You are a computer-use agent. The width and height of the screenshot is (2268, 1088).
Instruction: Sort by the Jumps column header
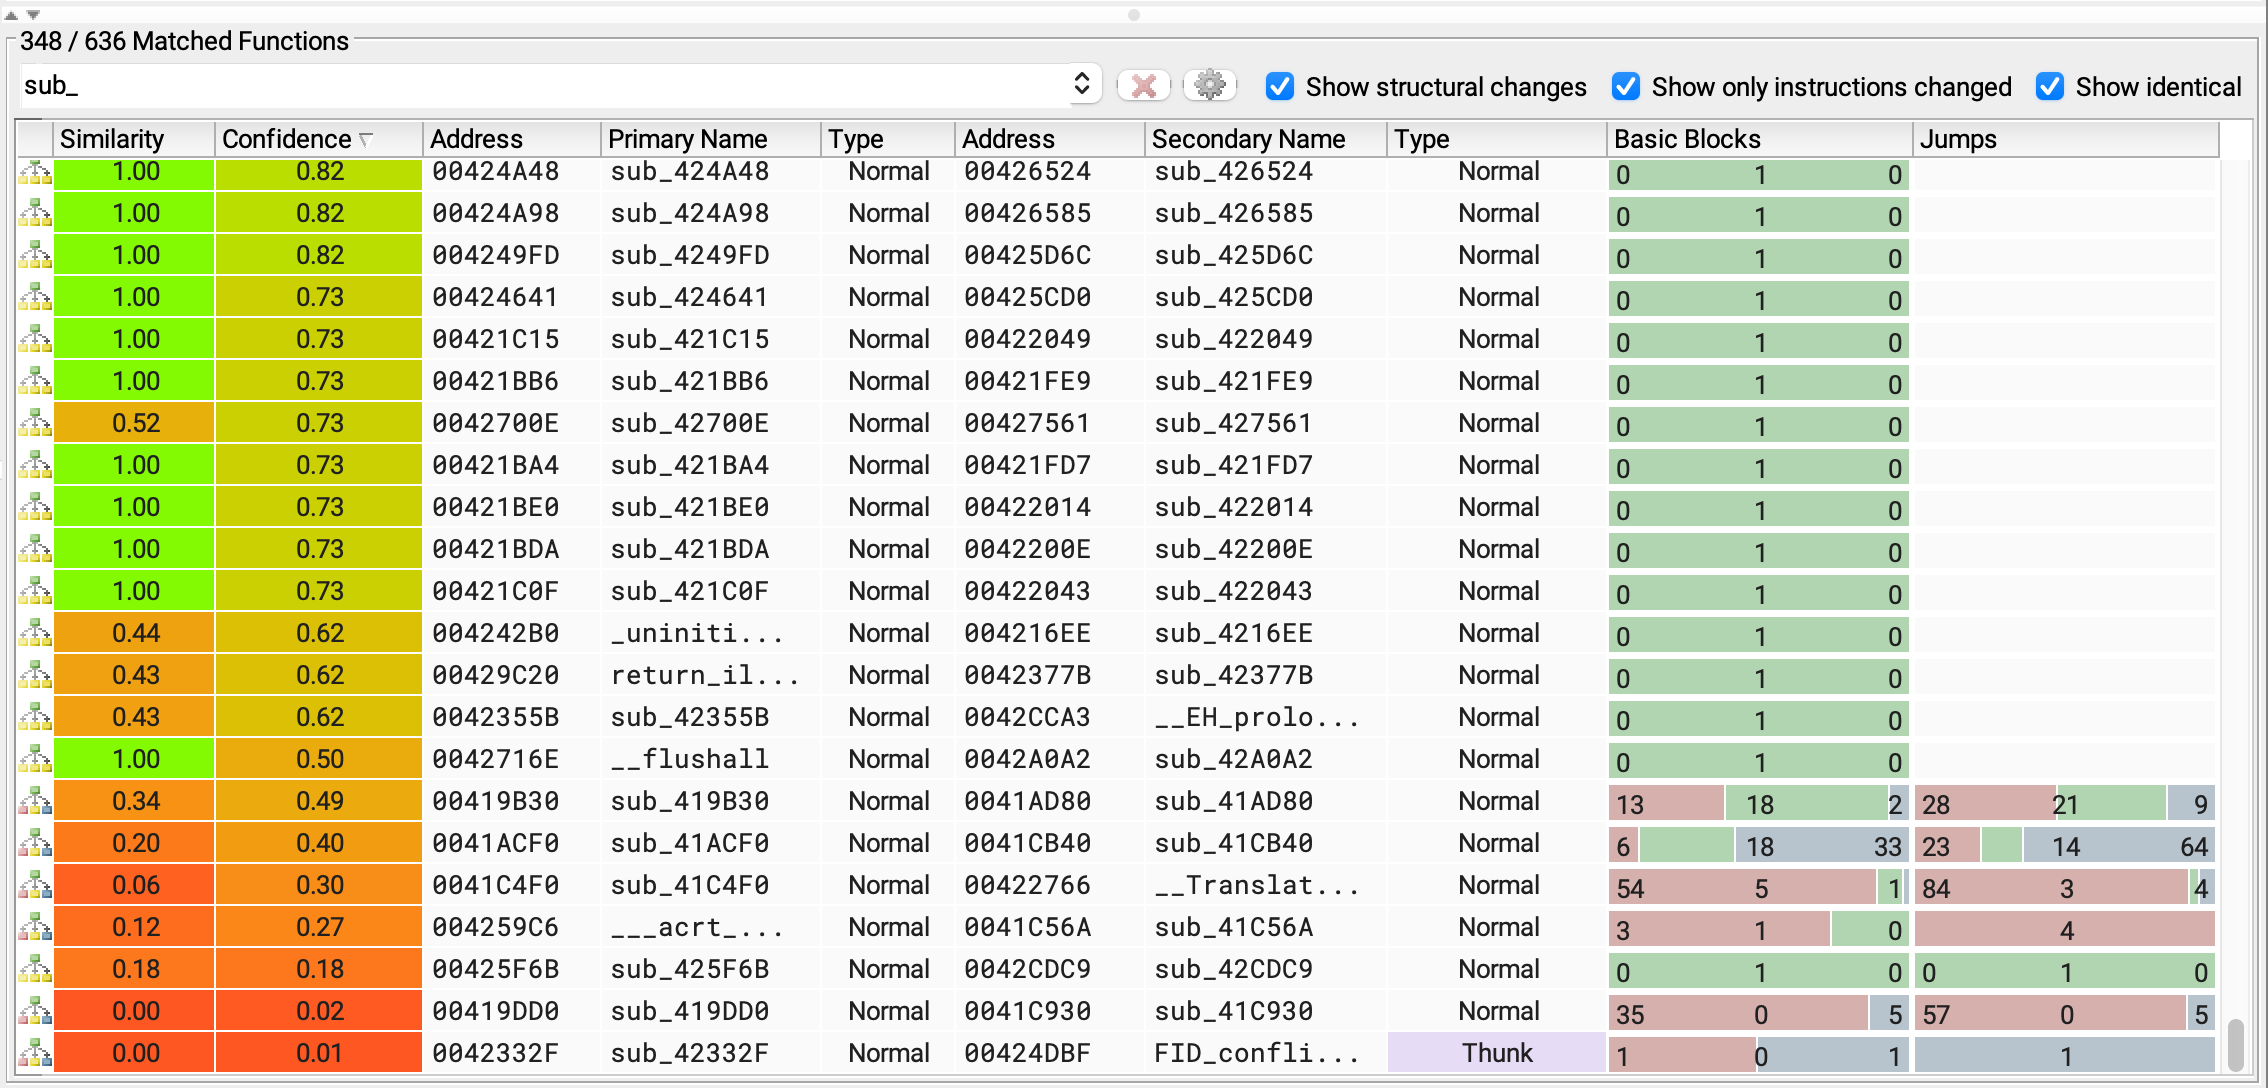pyautogui.click(x=2066, y=139)
